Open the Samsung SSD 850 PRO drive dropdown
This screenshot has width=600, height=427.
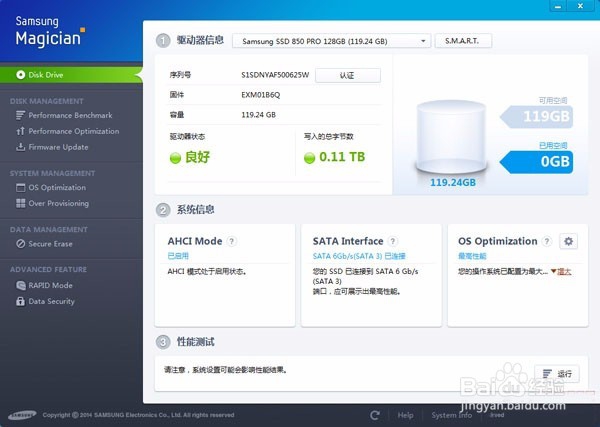click(331, 41)
